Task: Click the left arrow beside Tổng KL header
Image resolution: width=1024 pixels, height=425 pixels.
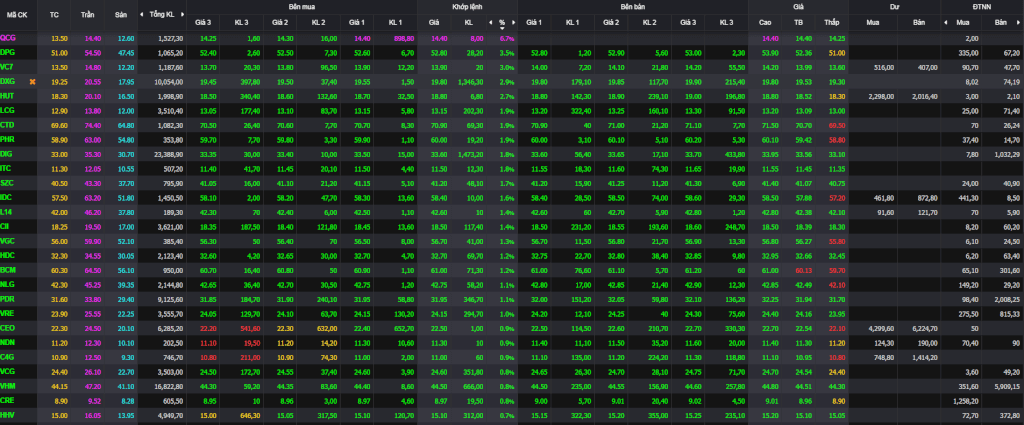Action: (x=143, y=14)
